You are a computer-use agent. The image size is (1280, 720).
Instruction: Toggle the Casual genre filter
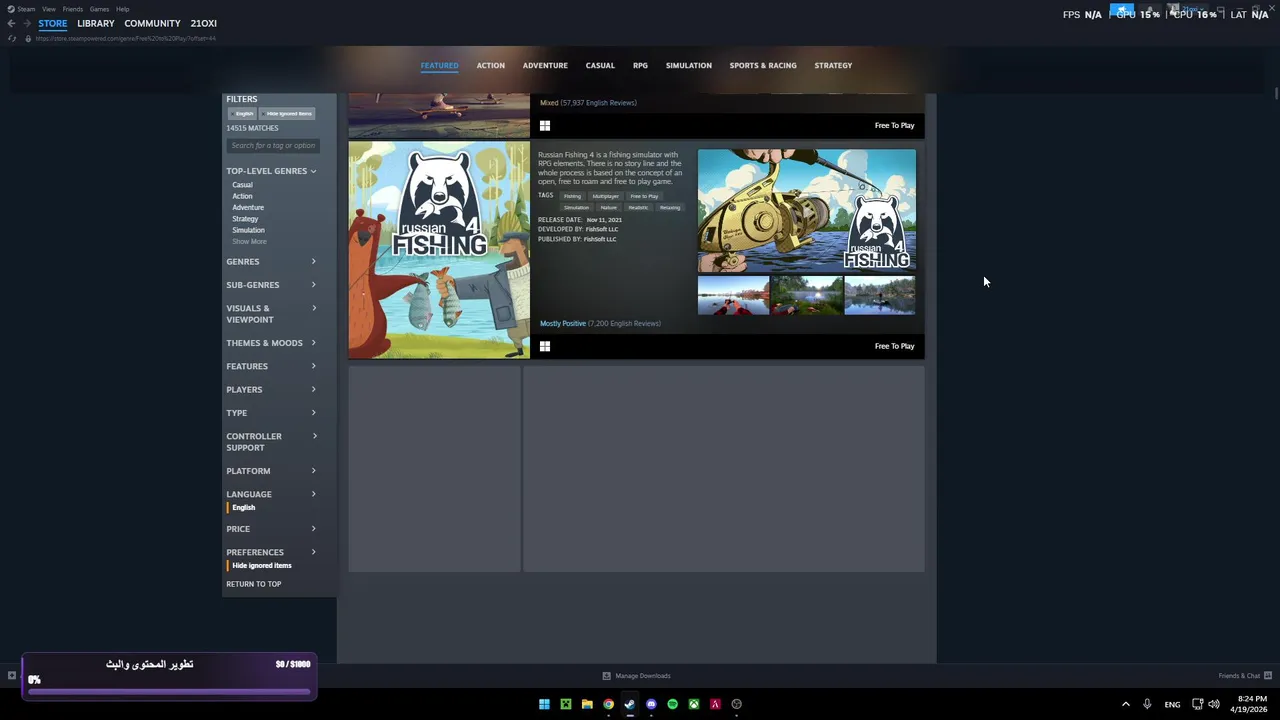[242, 185]
